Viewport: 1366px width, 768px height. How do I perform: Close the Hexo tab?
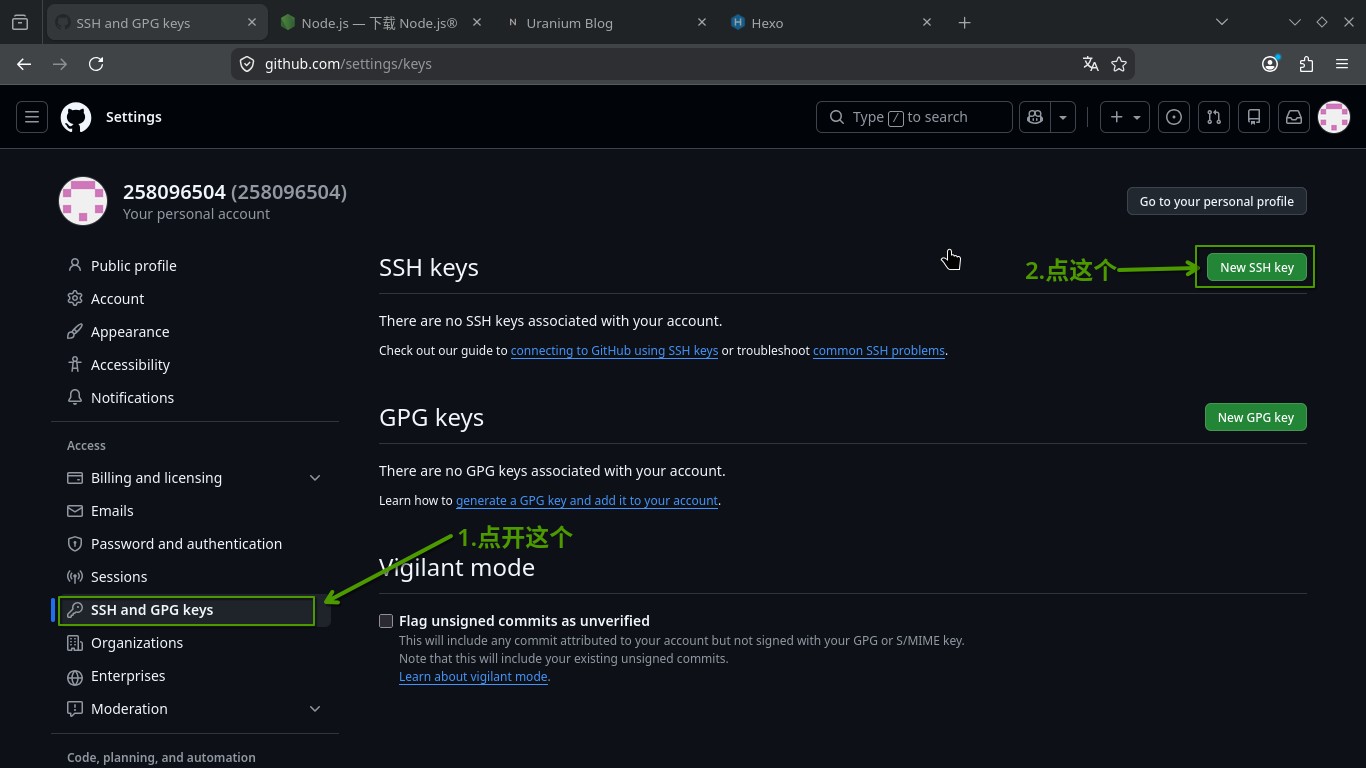(926, 22)
